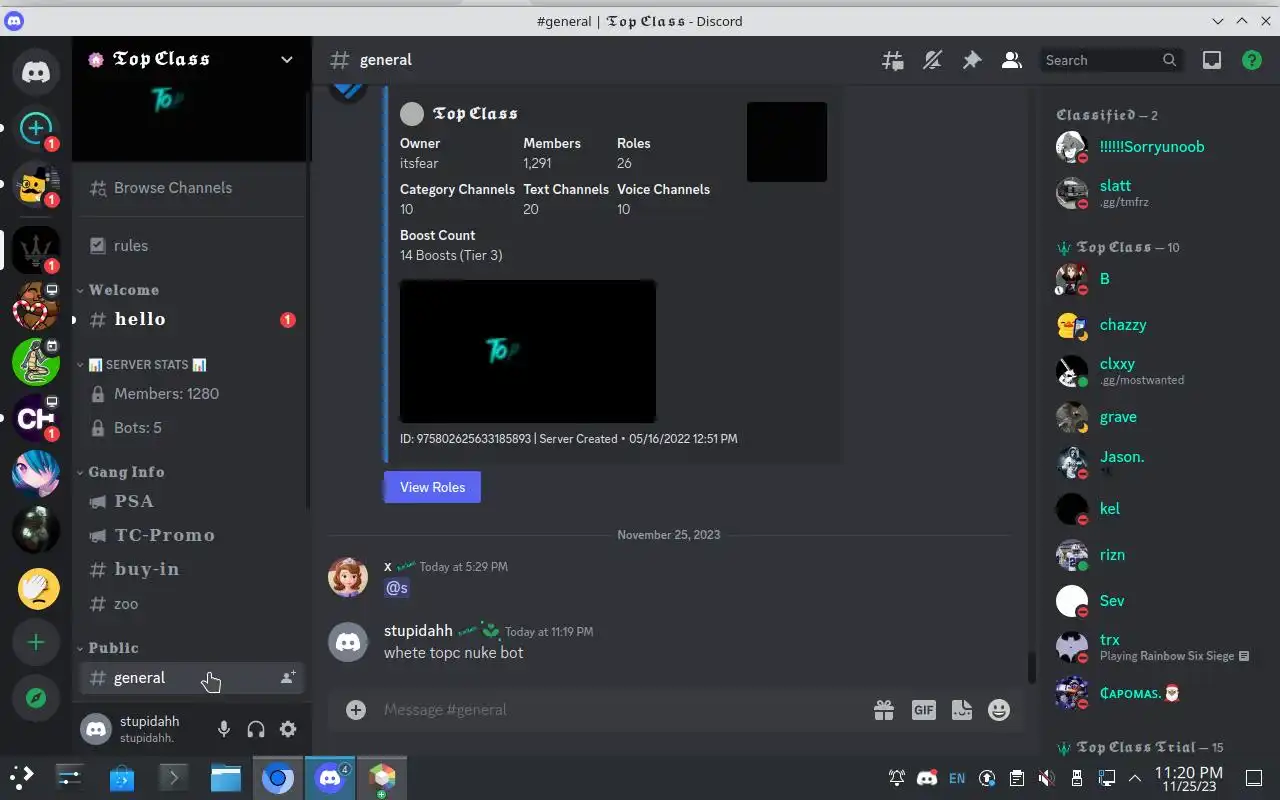Open the green snake server icon
Image resolution: width=1280 pixels, height=800 pixels.
click(x=36, y=362)
